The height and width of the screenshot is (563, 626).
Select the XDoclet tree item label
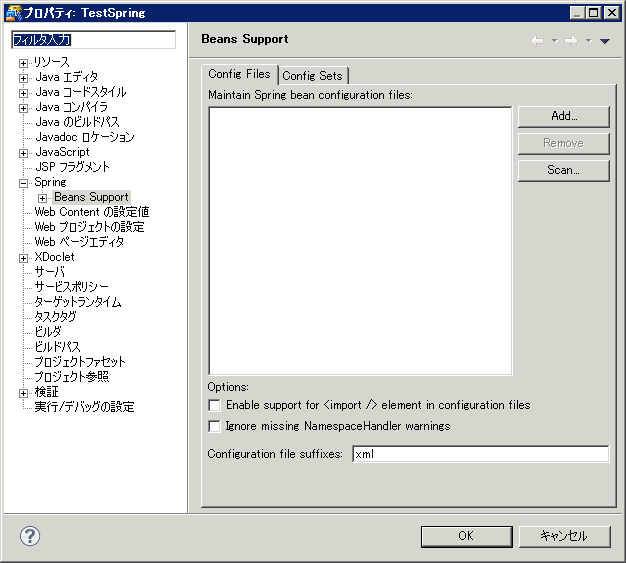pyautogui.click(x=54, y=257)
